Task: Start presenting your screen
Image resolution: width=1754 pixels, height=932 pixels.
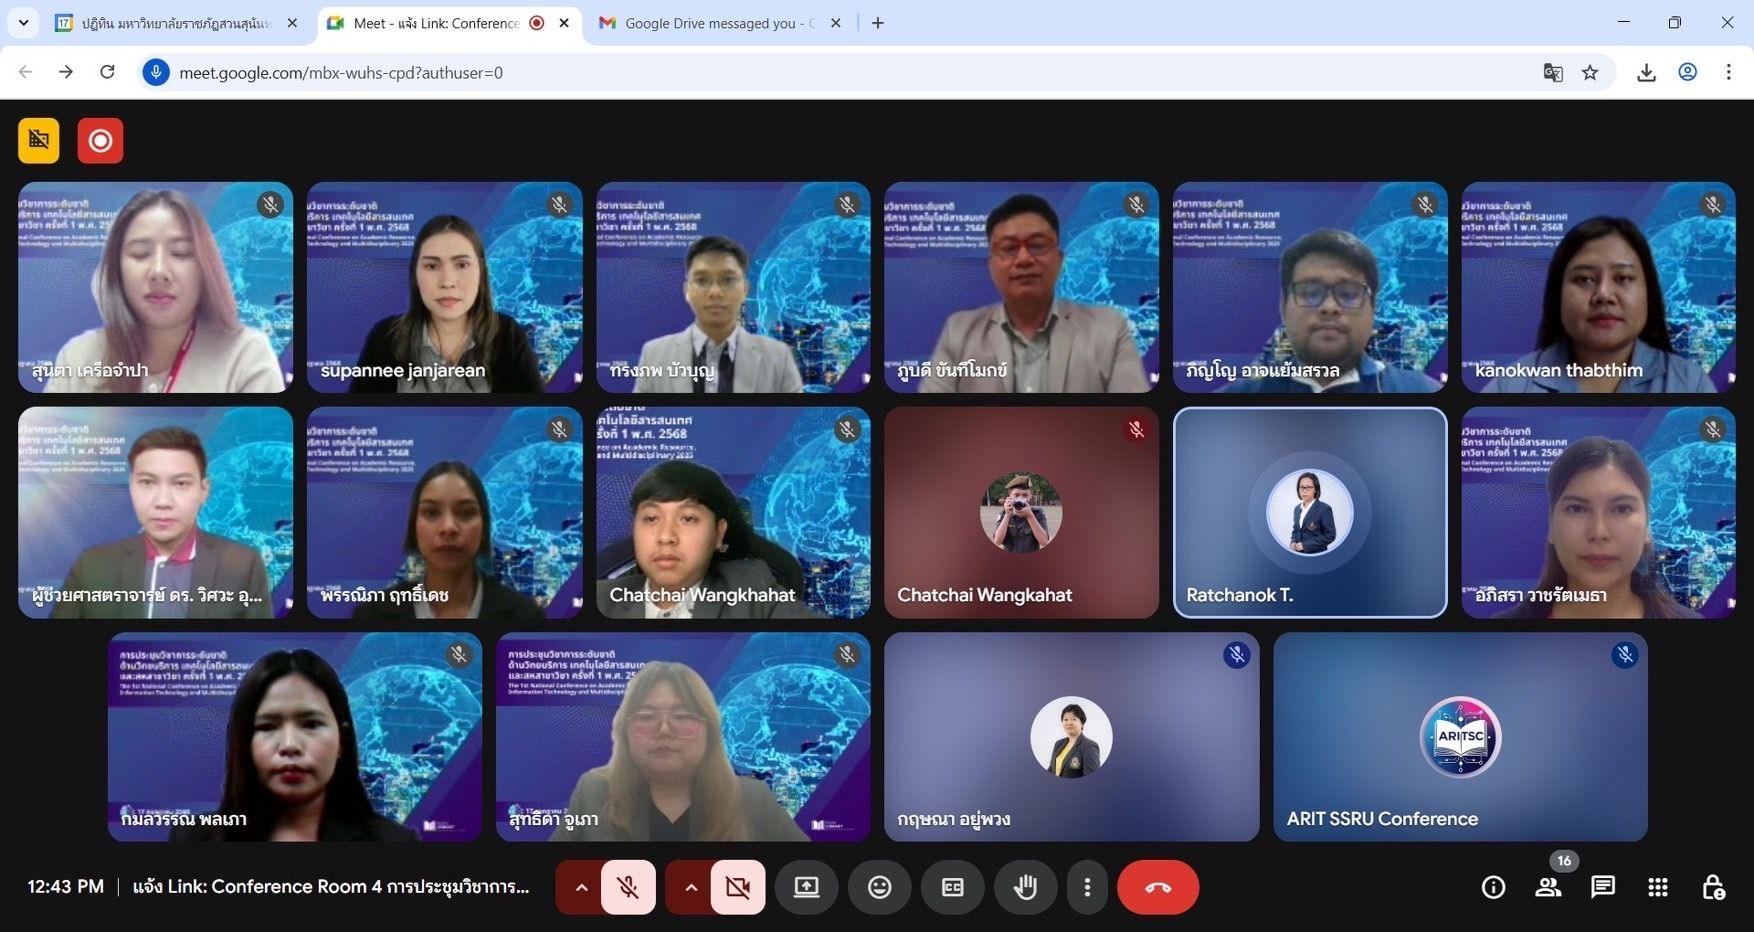Action: (806, 887)
